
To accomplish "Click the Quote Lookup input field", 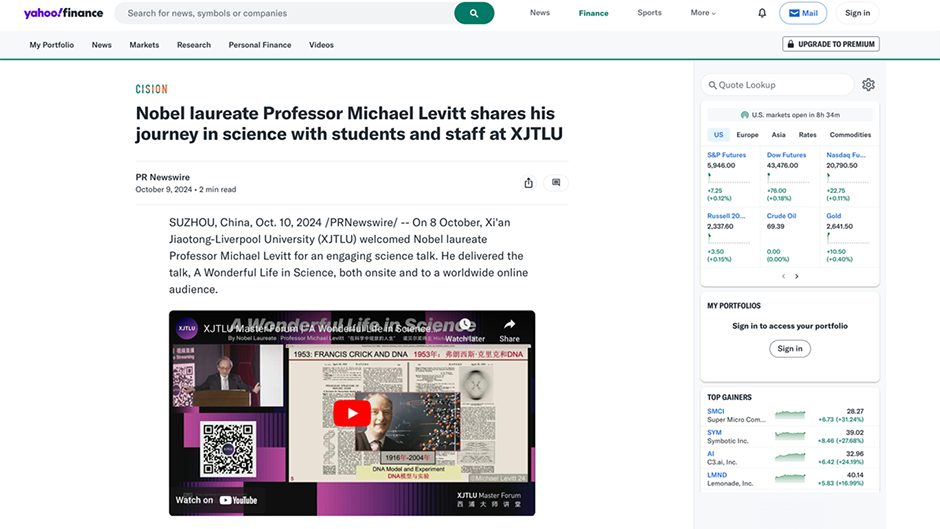I will click(x=777, y=85).
